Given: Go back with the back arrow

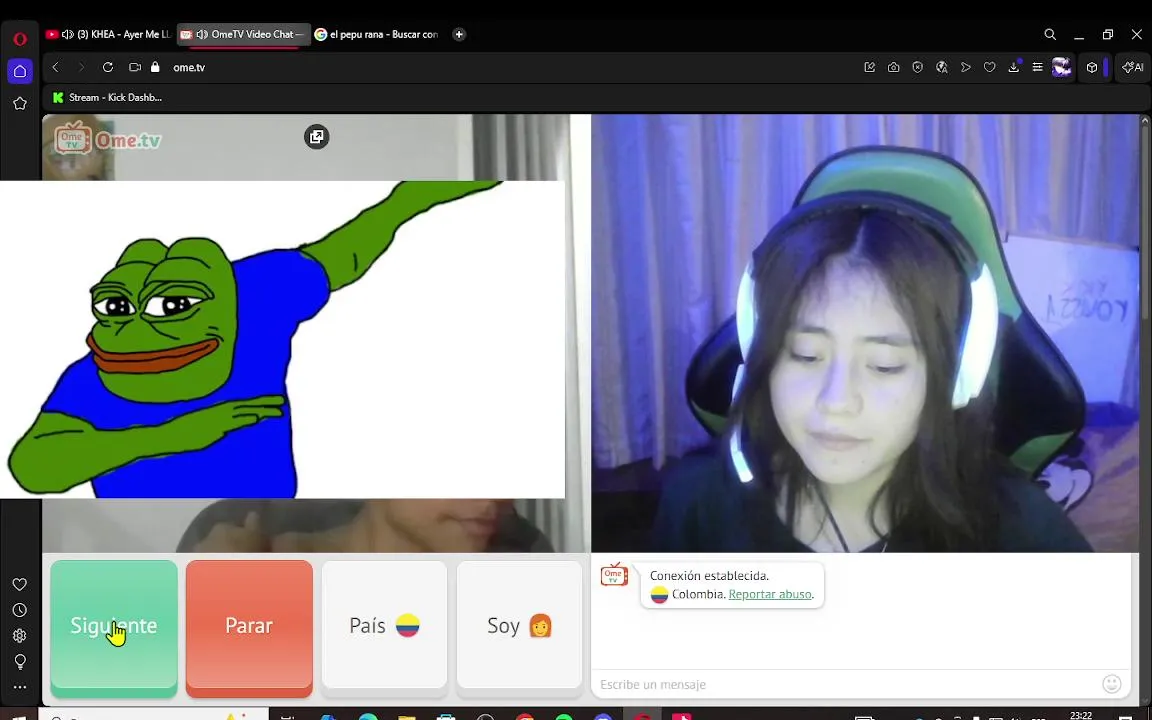Looking at the screenshot, I should [x=55, y=67].
